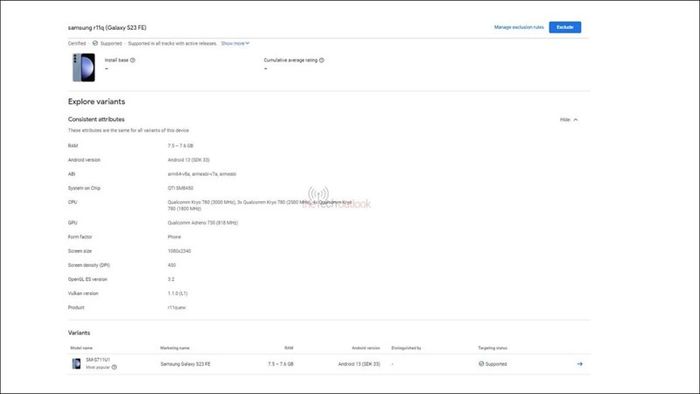700x394 pixels.
Task: Click the Model name column header
Action: click(81, 348)
